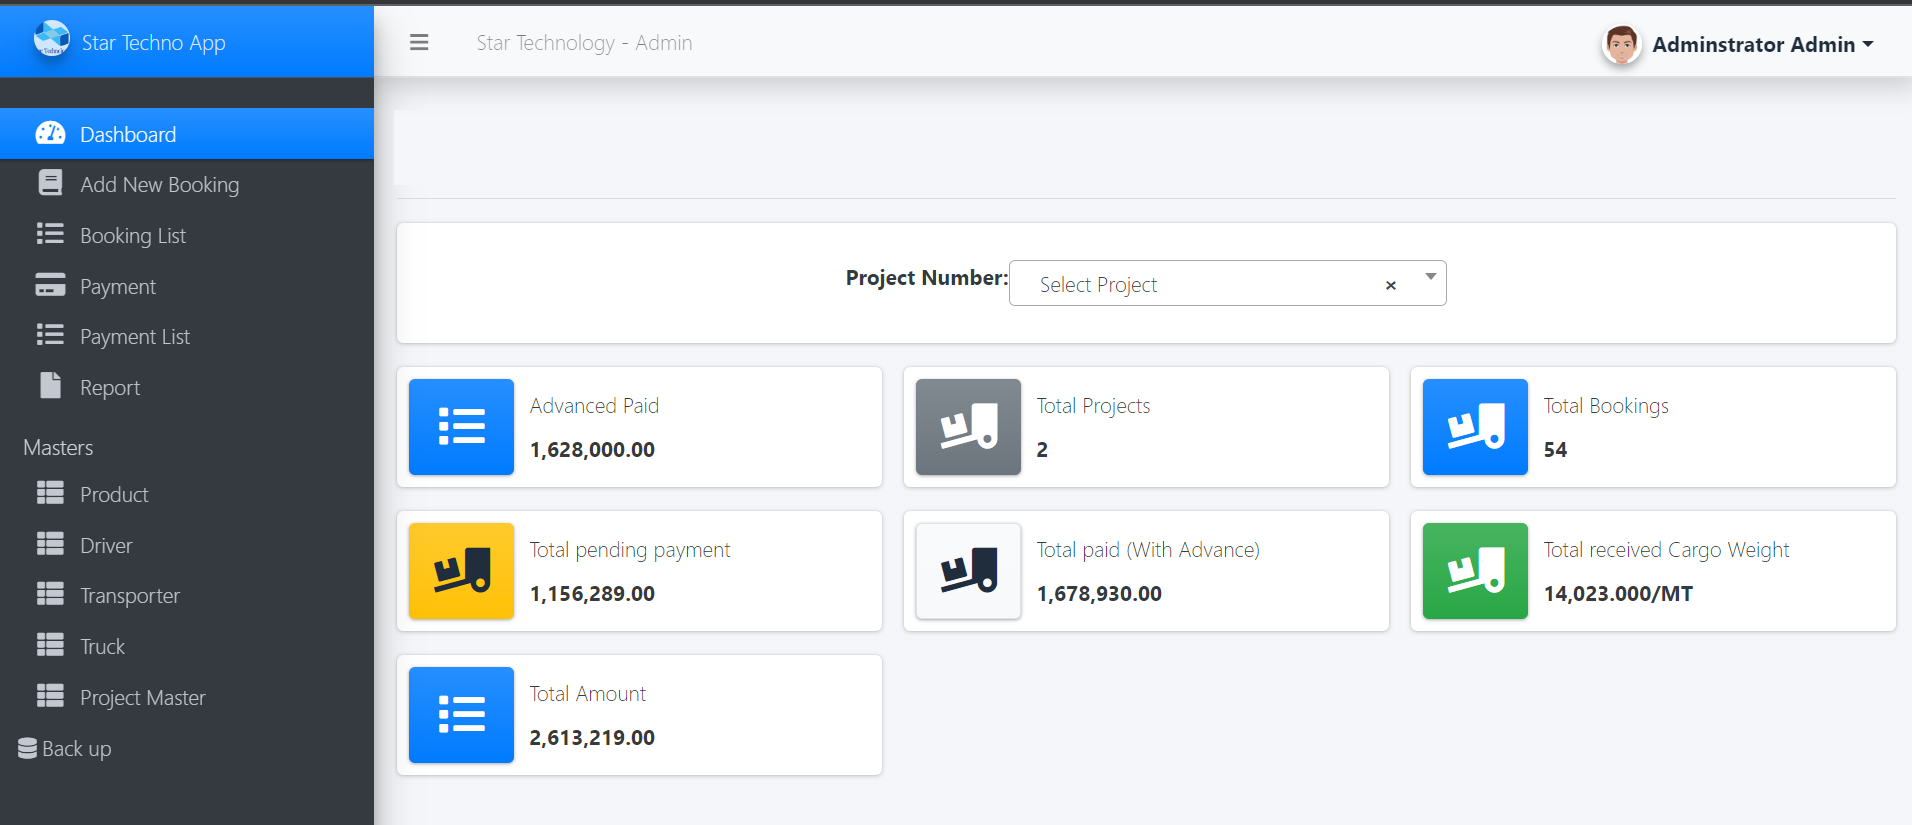Clear the project selection with the x
1912x825 pixels.
(x=1390, y=285)
